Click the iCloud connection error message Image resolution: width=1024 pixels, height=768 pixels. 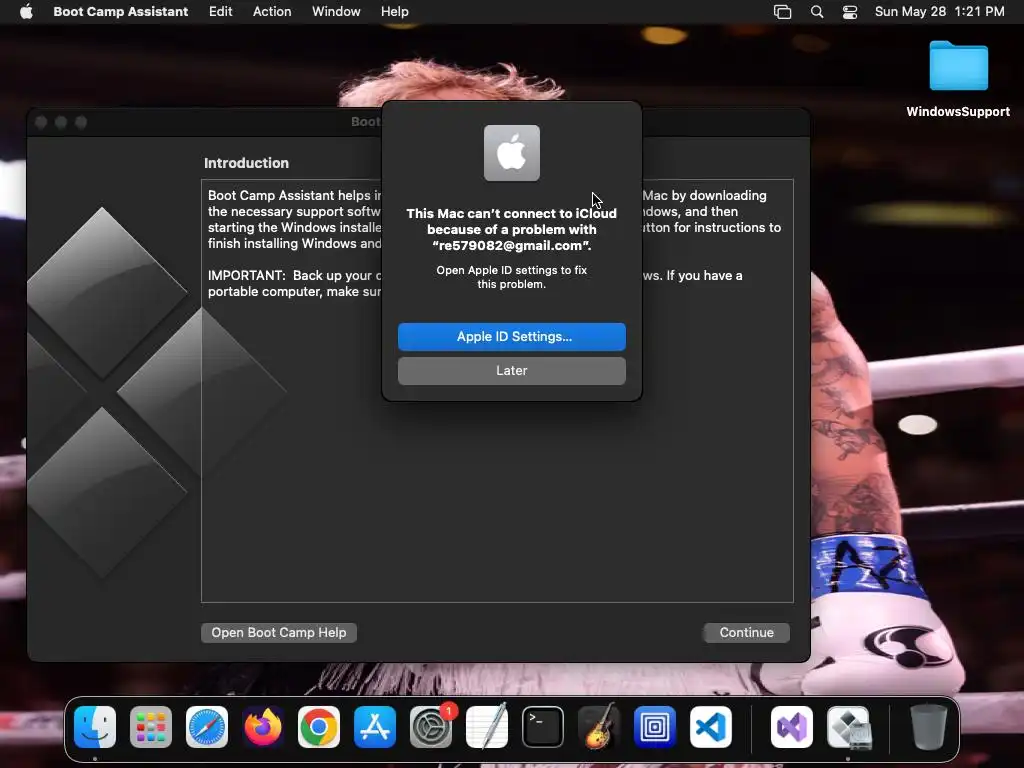(511, 229)
